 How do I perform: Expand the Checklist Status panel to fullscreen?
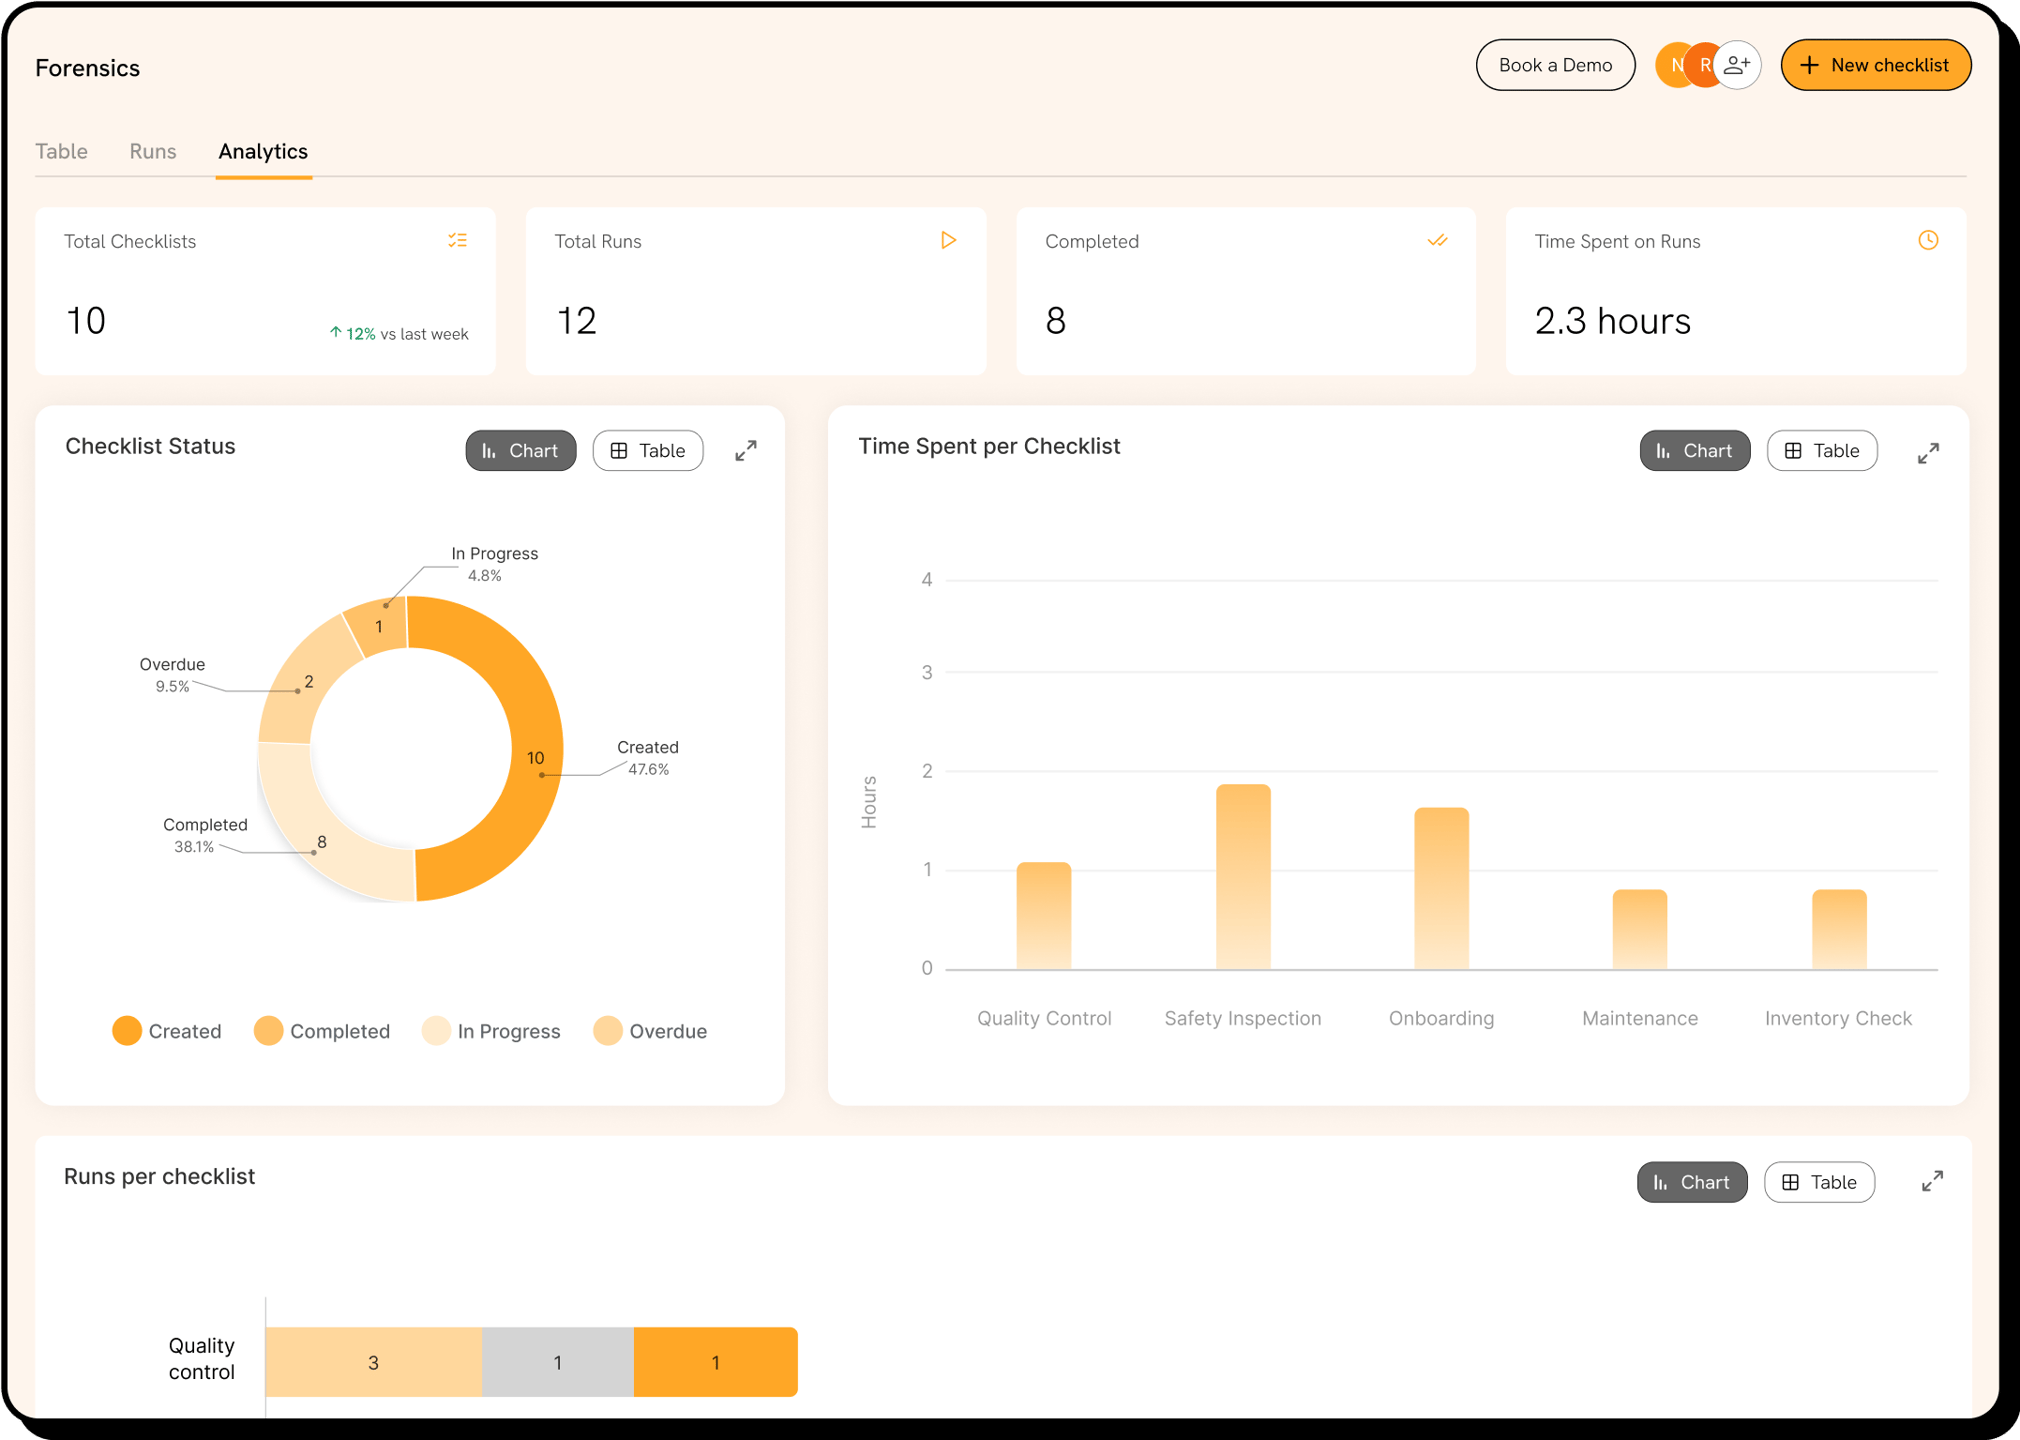[746, 451]
